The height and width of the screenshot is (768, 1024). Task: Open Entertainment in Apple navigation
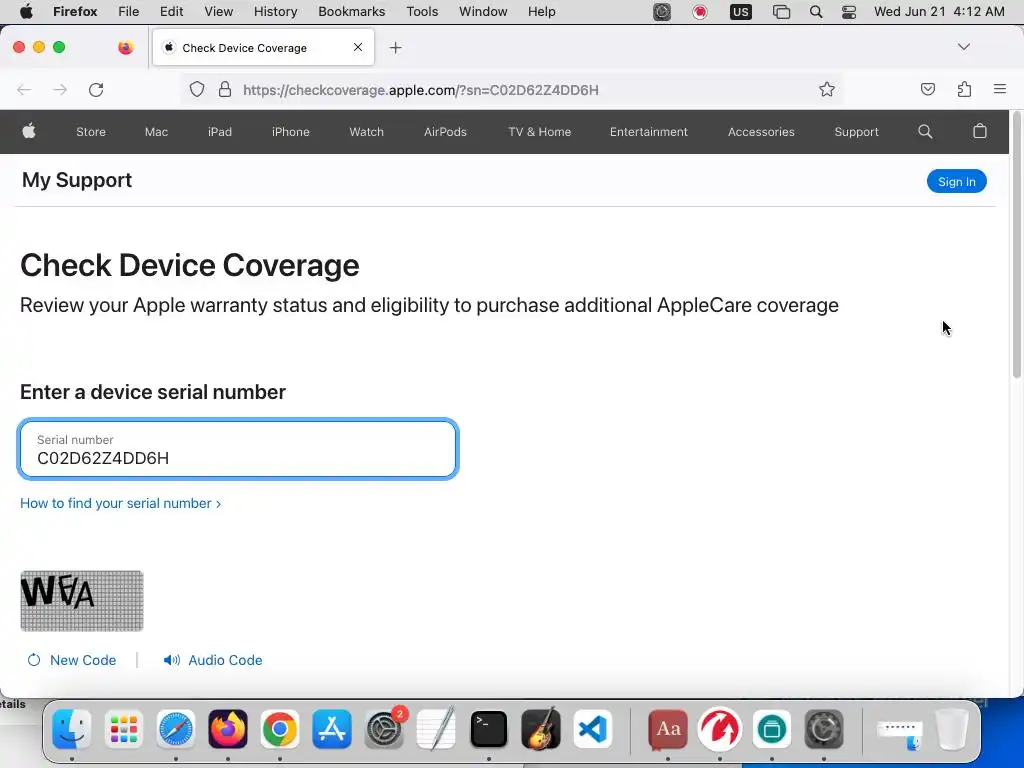point(648,132)
